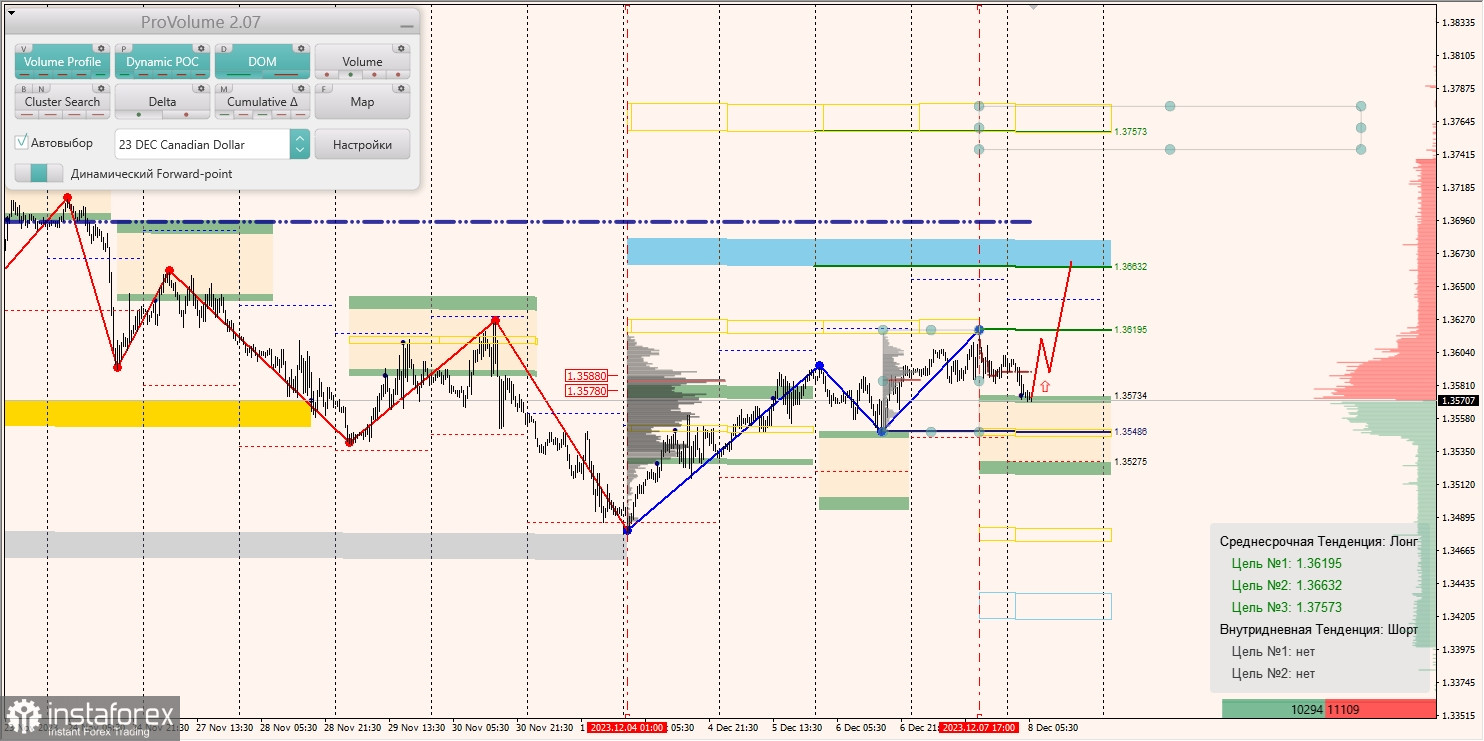1484x741 pixels.
Task: Enable the Map indicator
Action: coord(362,102)
